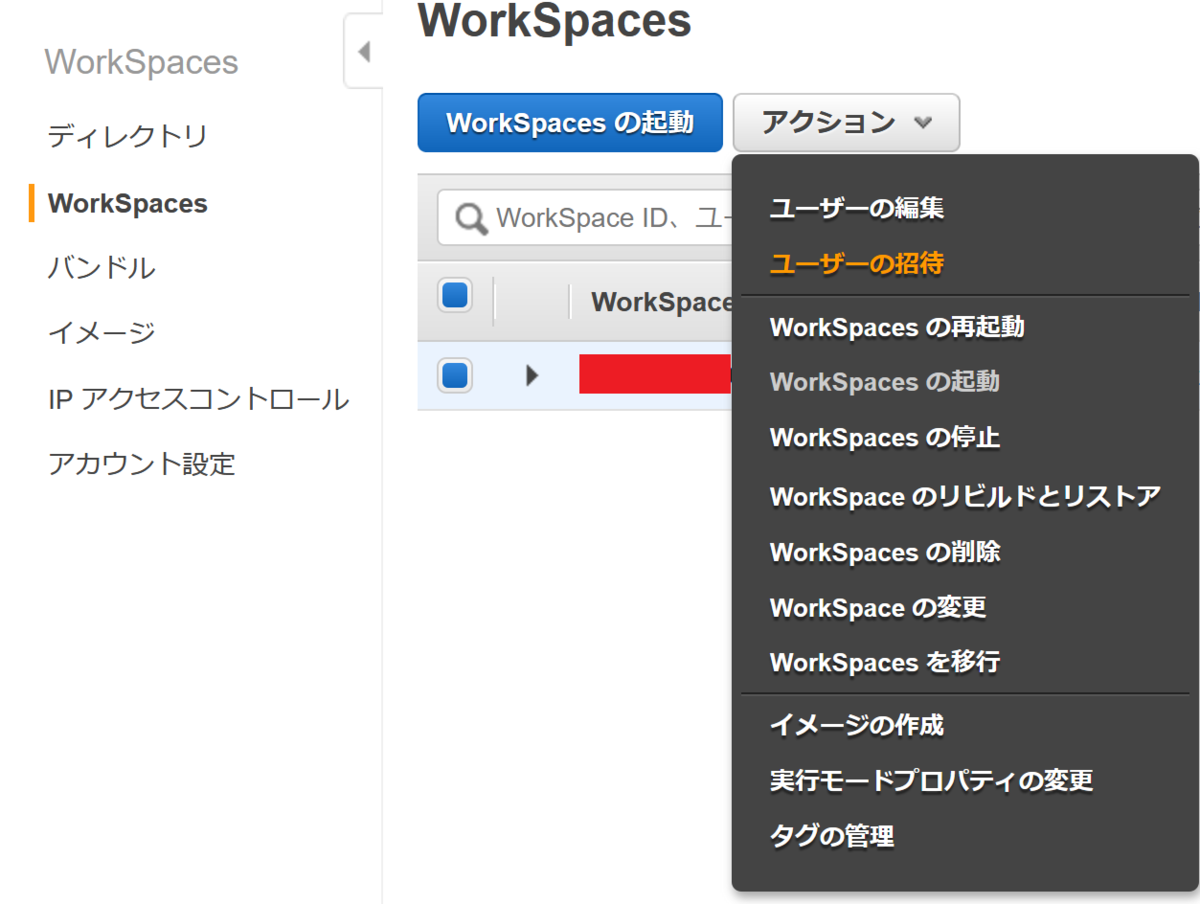Go to IP アクセスコントロール settings
This screenshot has width=1200, height=904.
coord(197,398)
